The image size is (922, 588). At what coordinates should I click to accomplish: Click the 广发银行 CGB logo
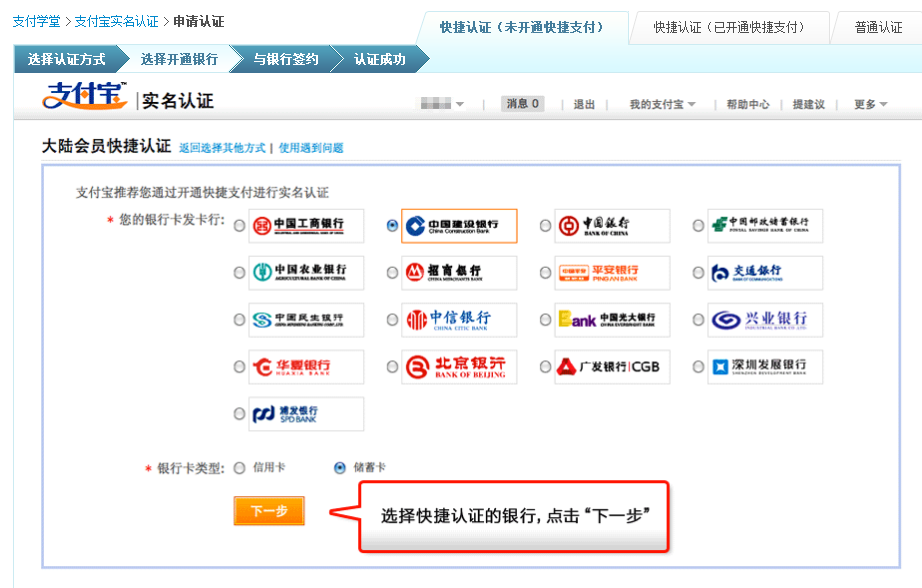pyautogui.click(x=612, y=367)
